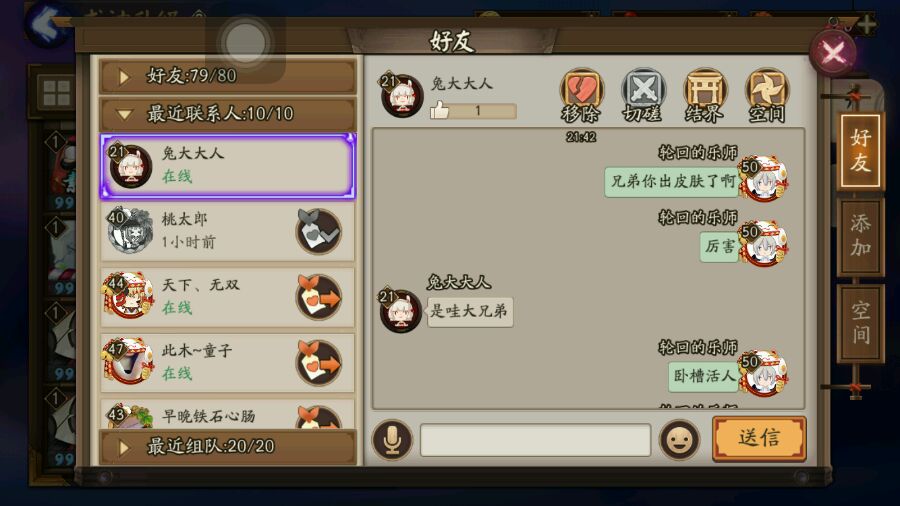Expand the 最近组队:20/20 section
This screenshot has width=900, height=506.
coord(228,446)
